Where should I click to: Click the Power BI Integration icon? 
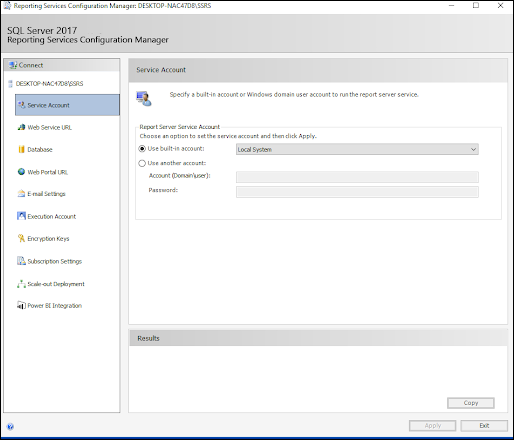21,305
